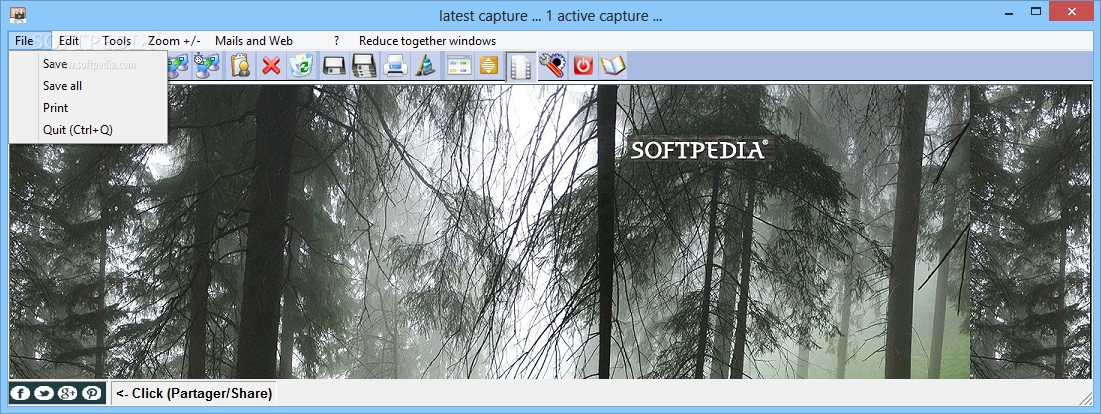Click the red power quit icon

583,66
